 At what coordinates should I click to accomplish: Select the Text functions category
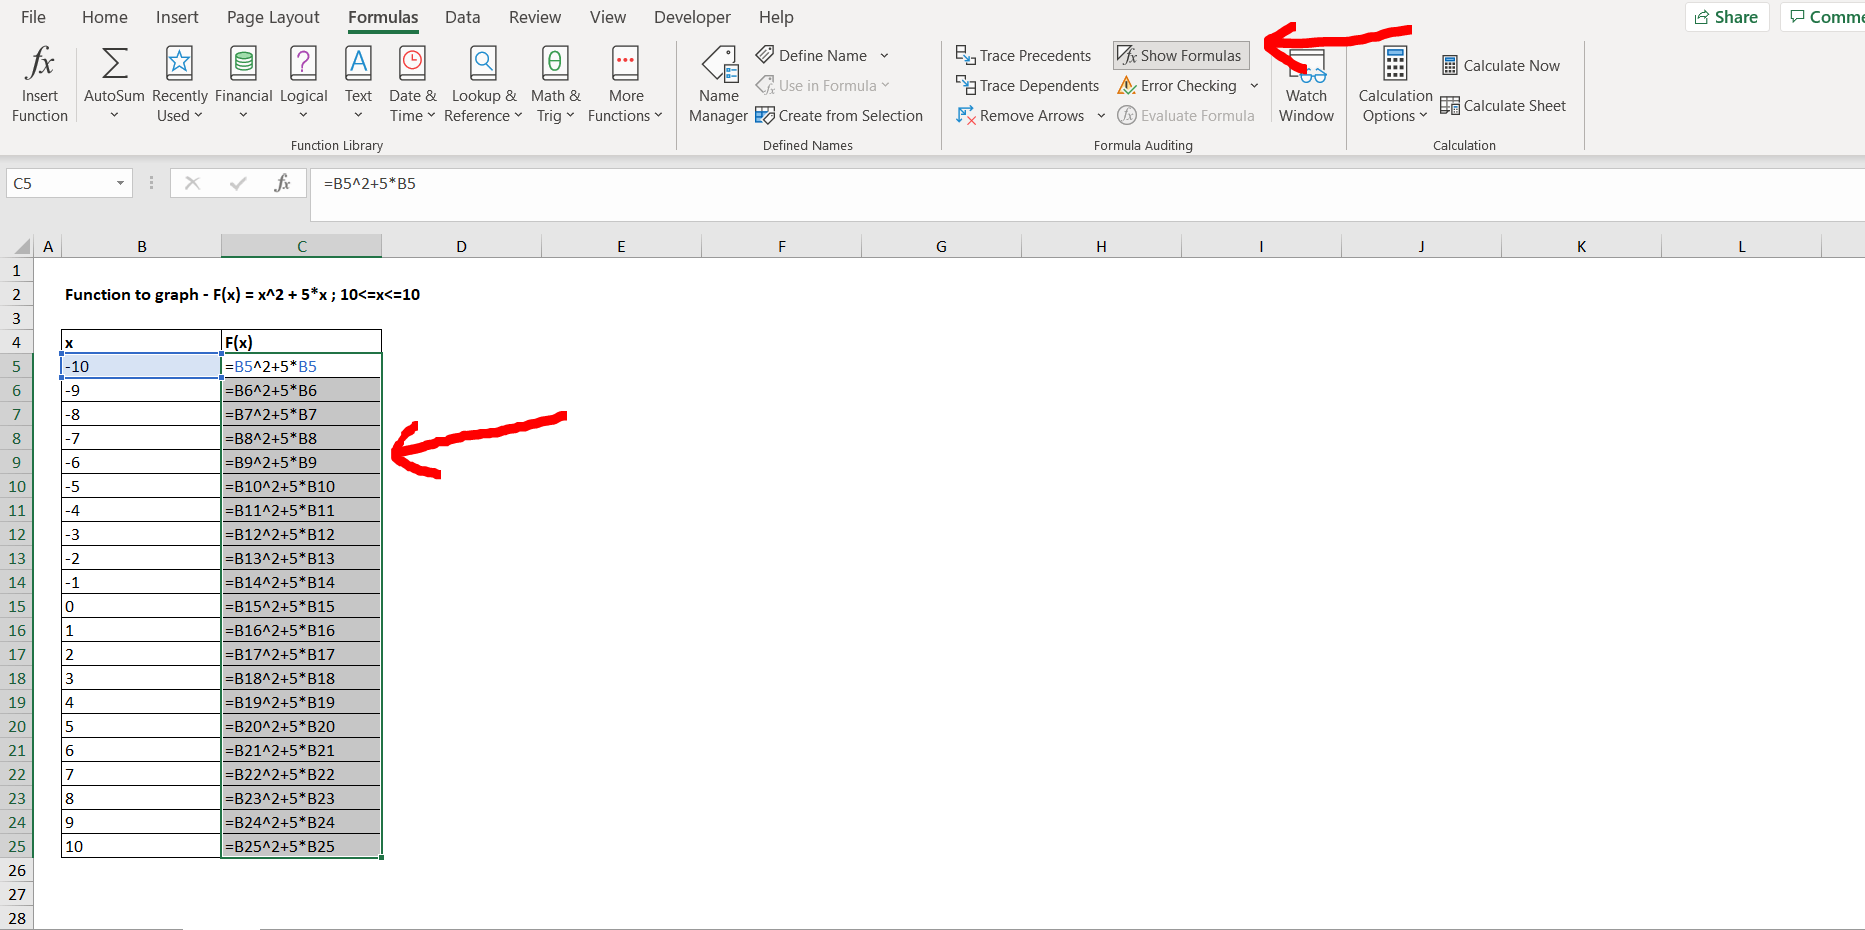pos(358,82)
